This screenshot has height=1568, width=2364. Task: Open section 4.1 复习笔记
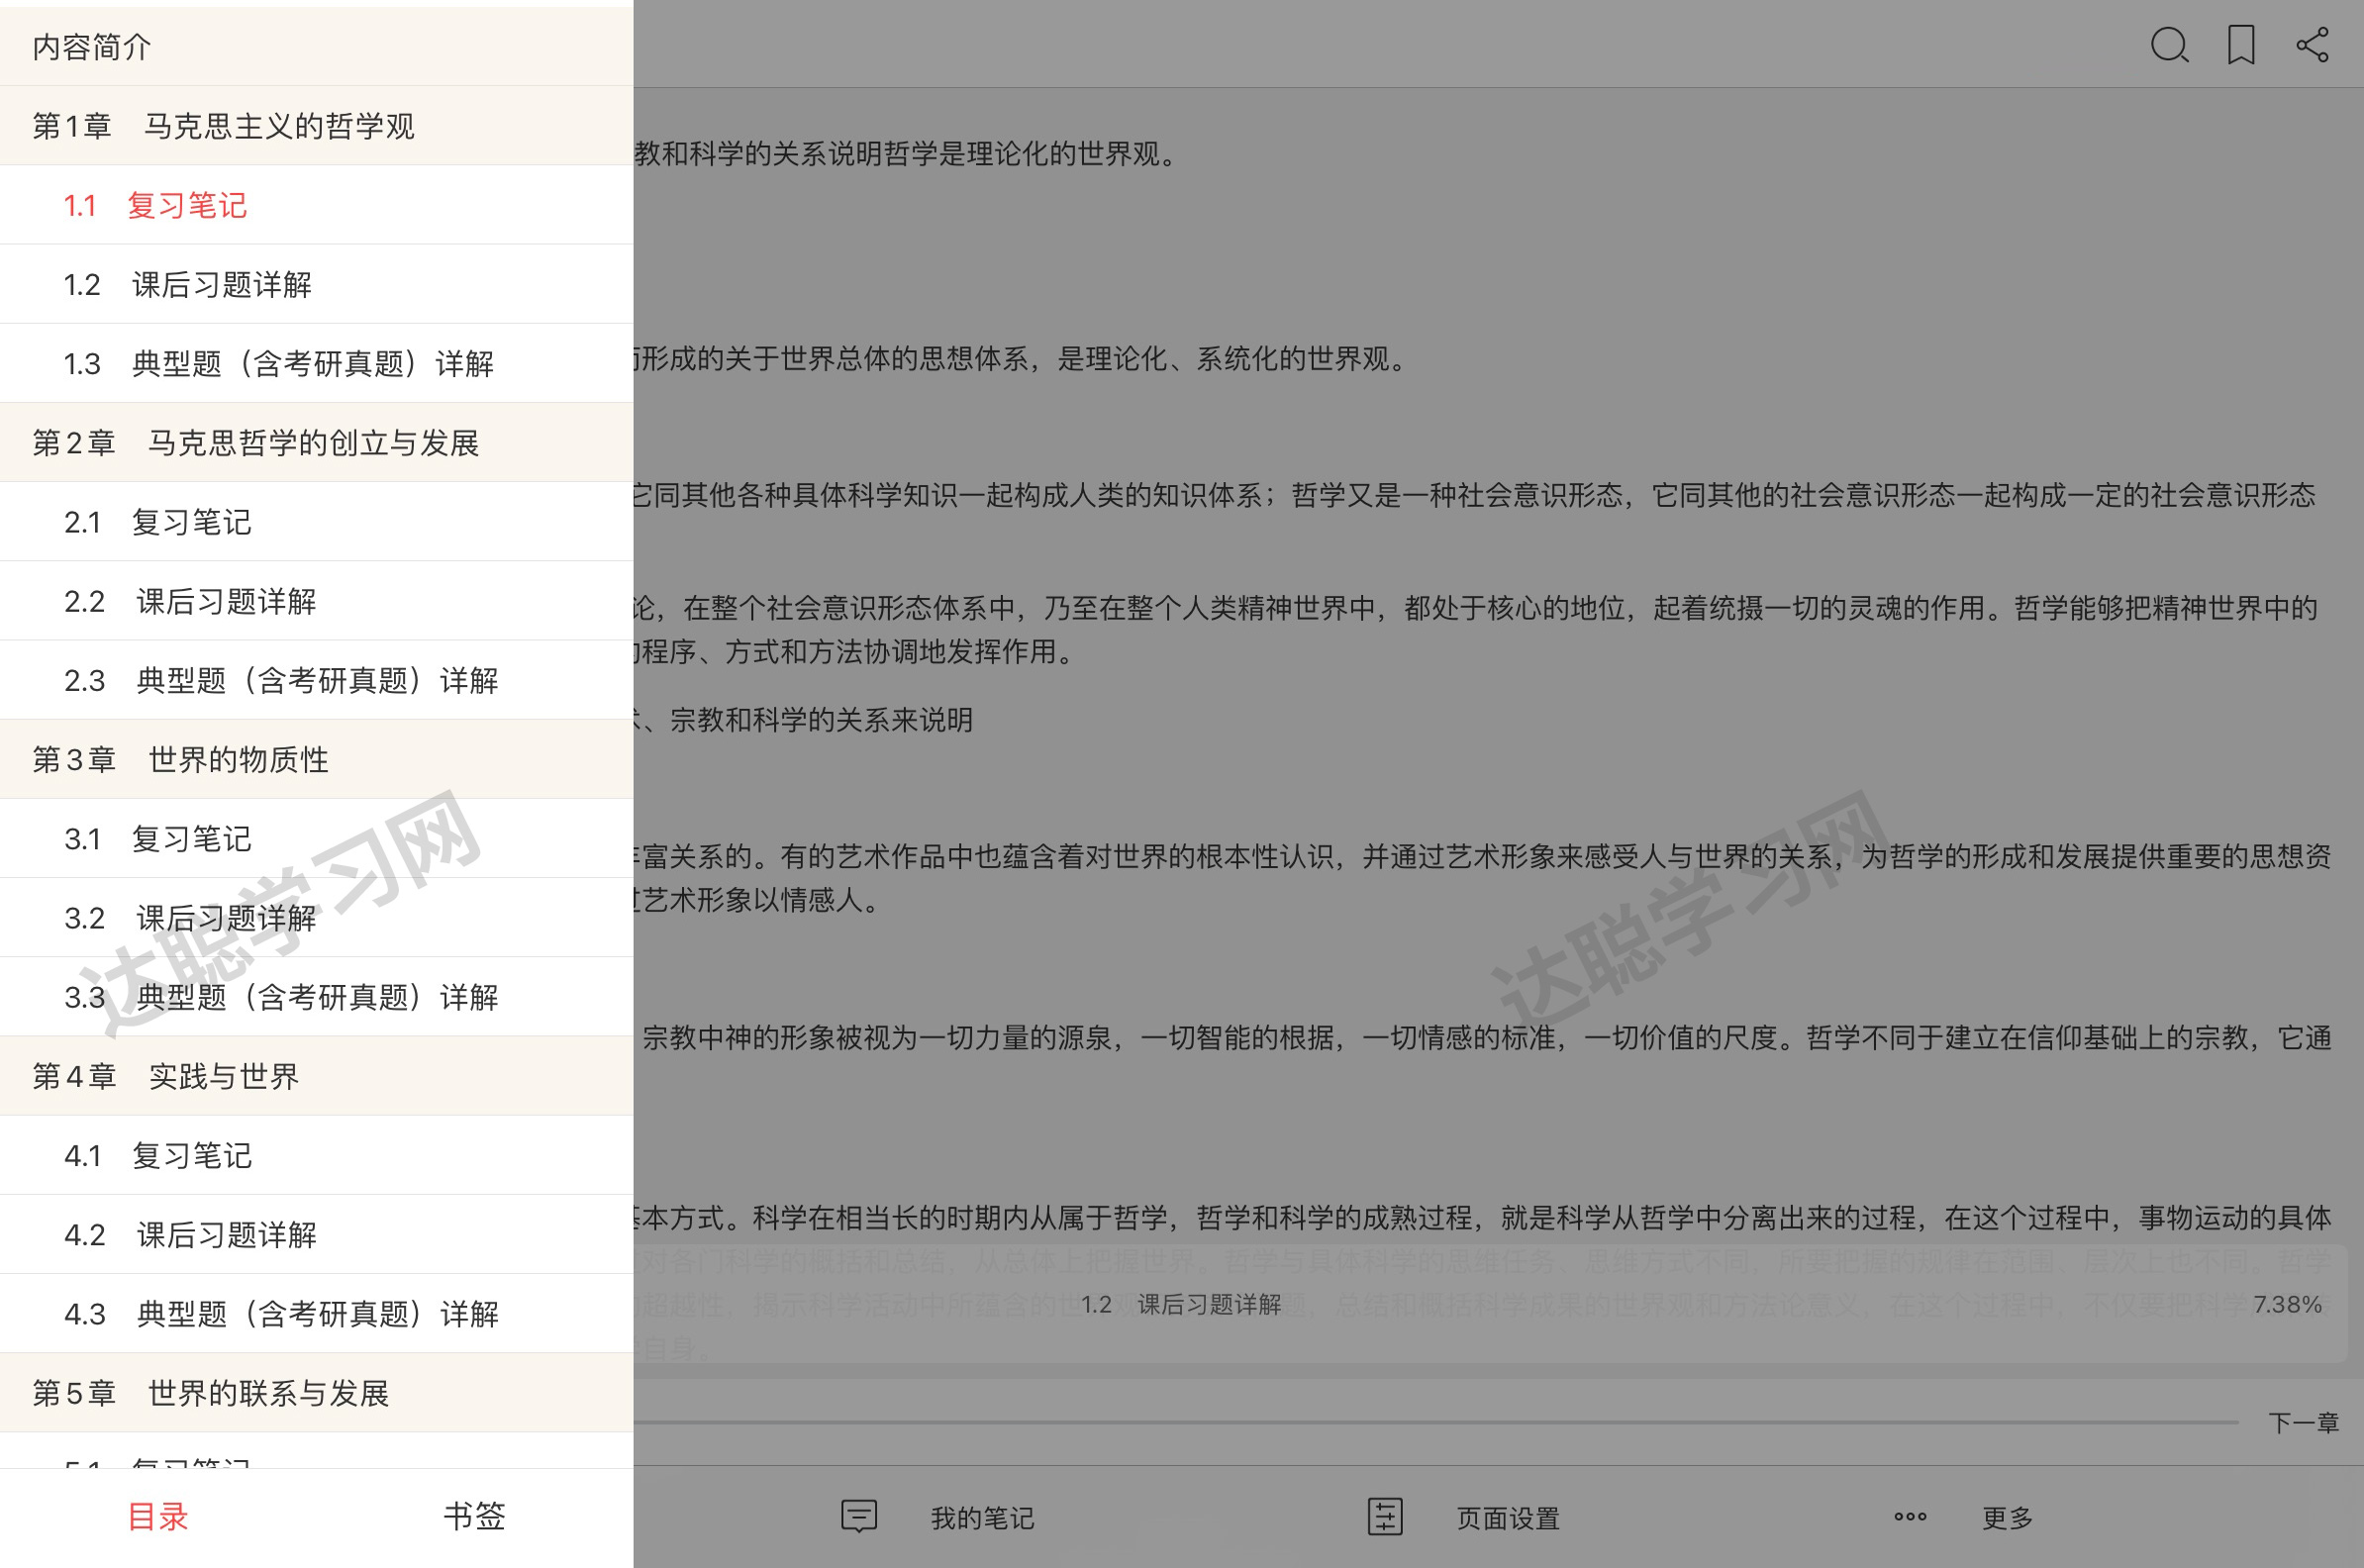pyautogui.click(x=316, y=1155)
